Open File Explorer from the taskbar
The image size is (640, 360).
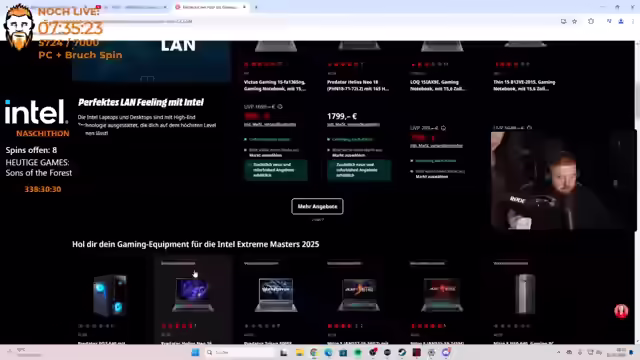click(x=300, y=352)
